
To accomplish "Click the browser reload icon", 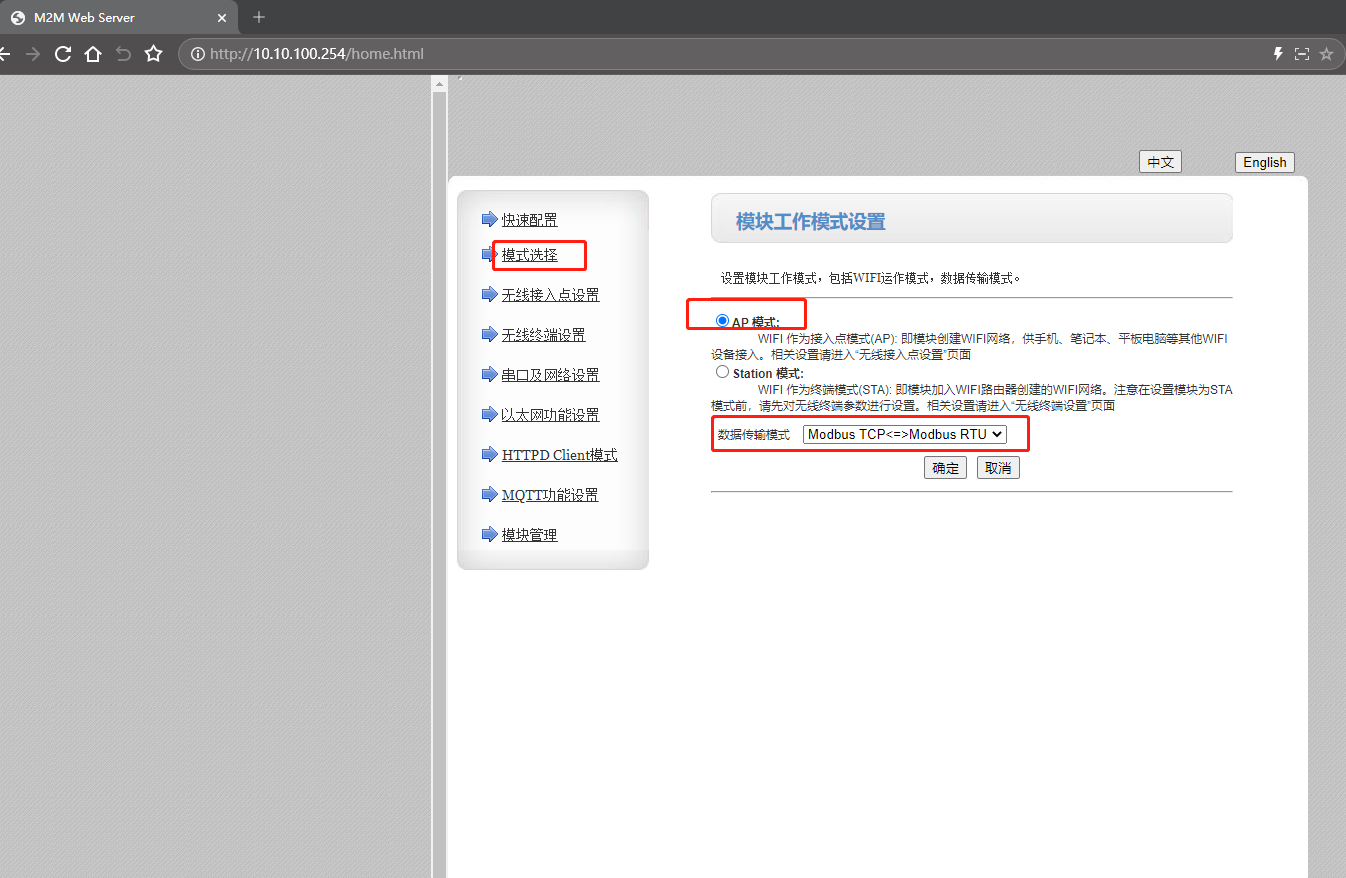I will 63,54.
